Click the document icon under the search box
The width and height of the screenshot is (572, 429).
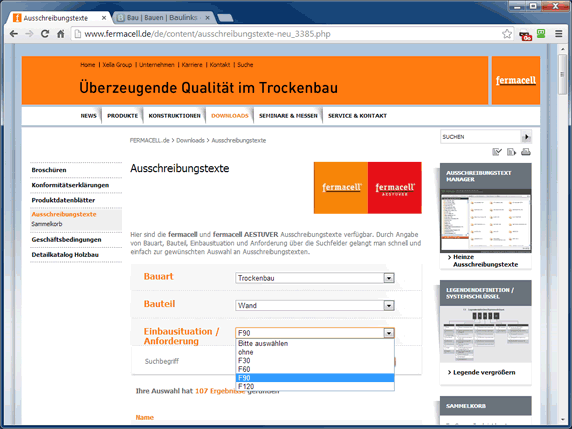511,152
